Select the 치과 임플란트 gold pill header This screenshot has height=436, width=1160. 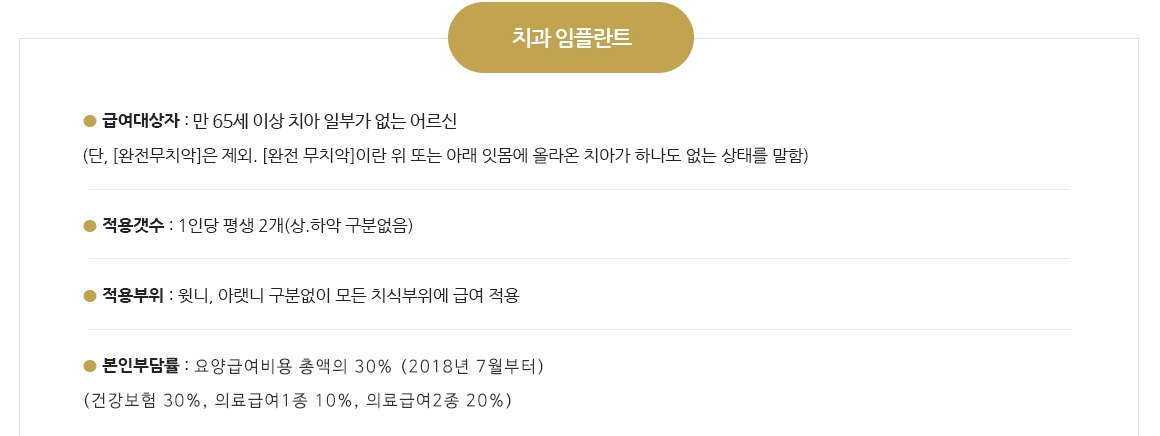(x=571, y=38)
